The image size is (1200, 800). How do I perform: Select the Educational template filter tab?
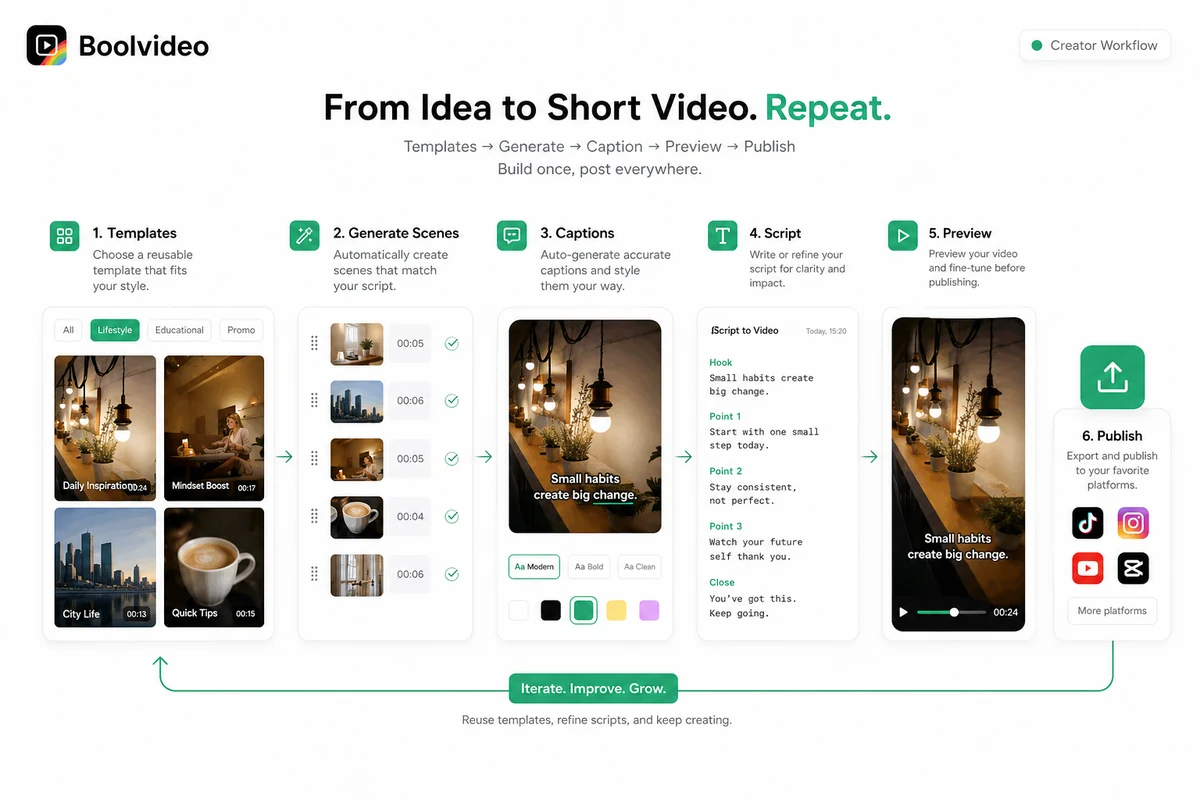coord(179,330)
